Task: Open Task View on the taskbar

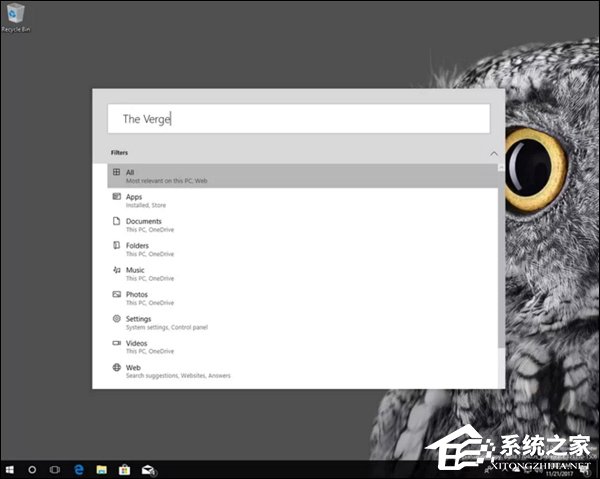Action: pyautogui.click(x=55, y=469)
